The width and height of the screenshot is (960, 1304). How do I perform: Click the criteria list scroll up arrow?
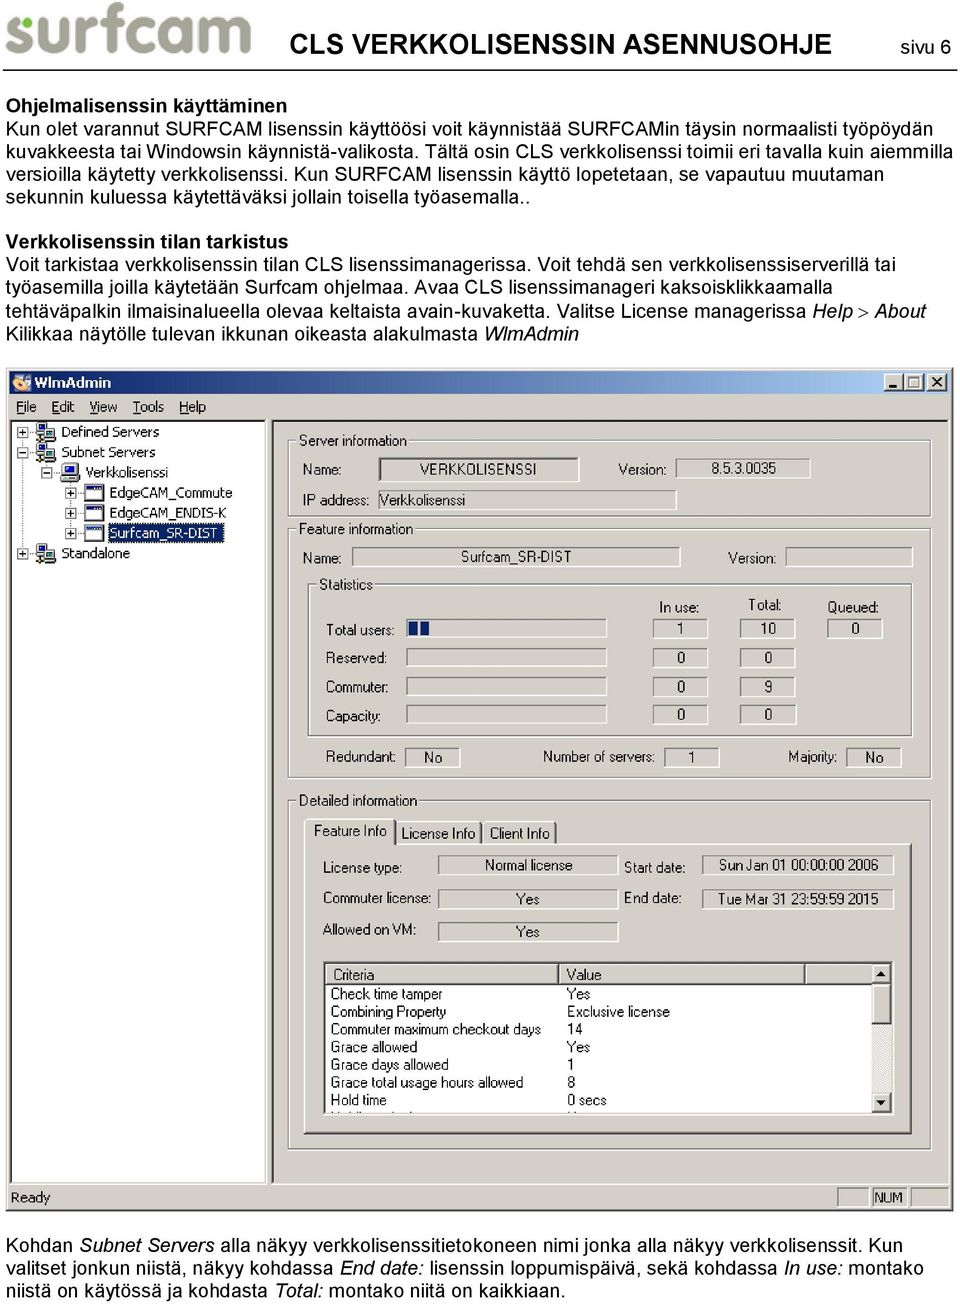click(x=881, y=974)
